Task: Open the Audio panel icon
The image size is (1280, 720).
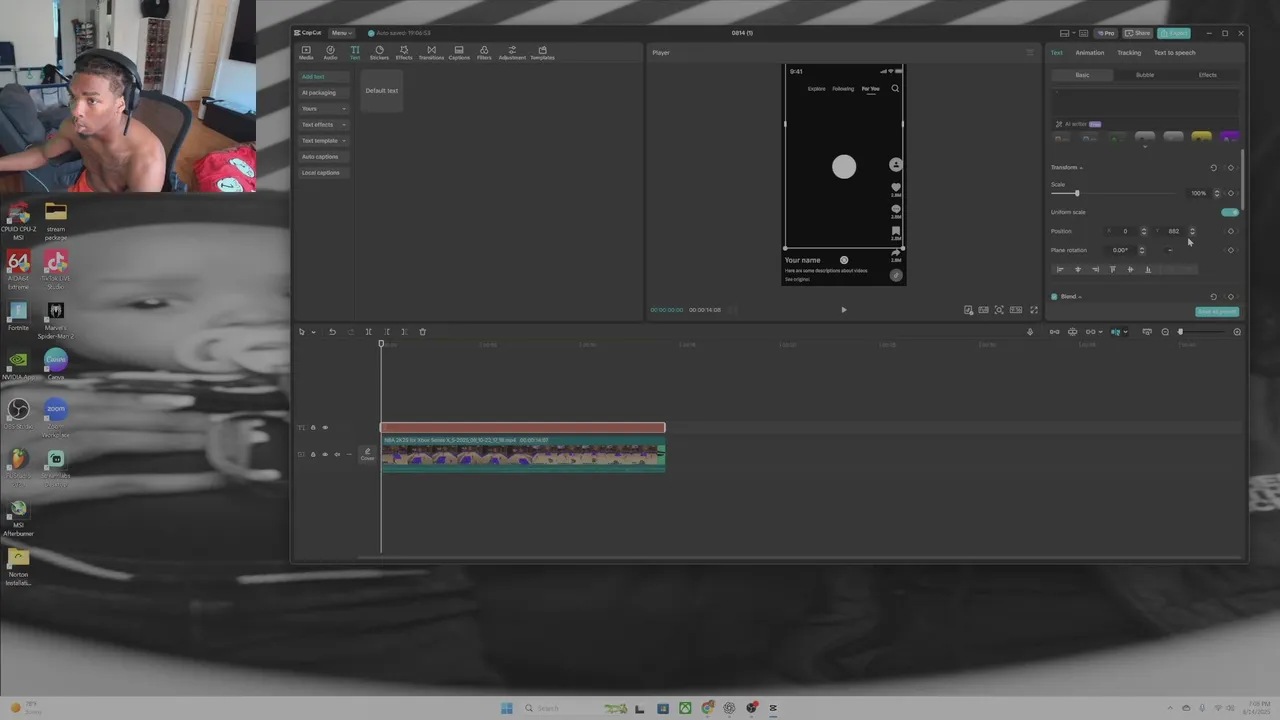Action: tap(330, 52)
